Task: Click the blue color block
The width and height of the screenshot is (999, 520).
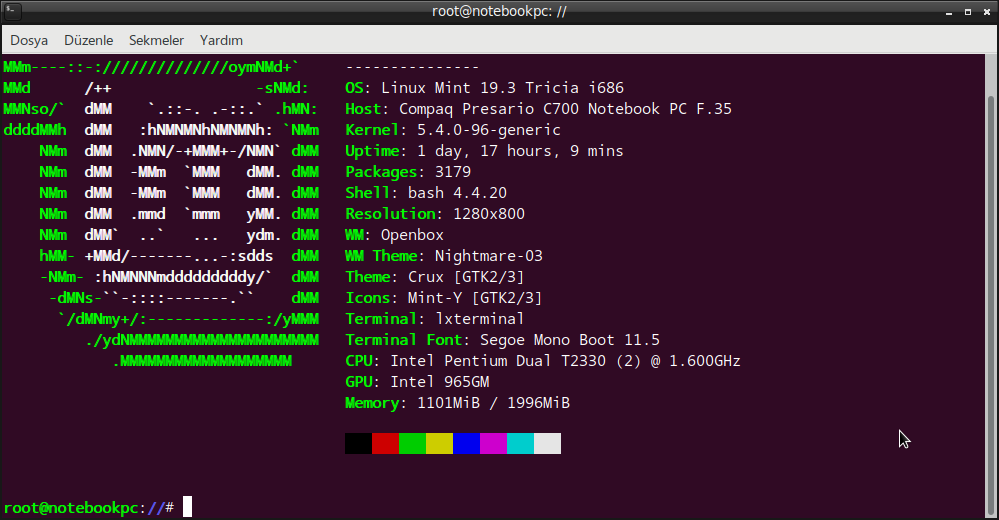Action: 466,444
